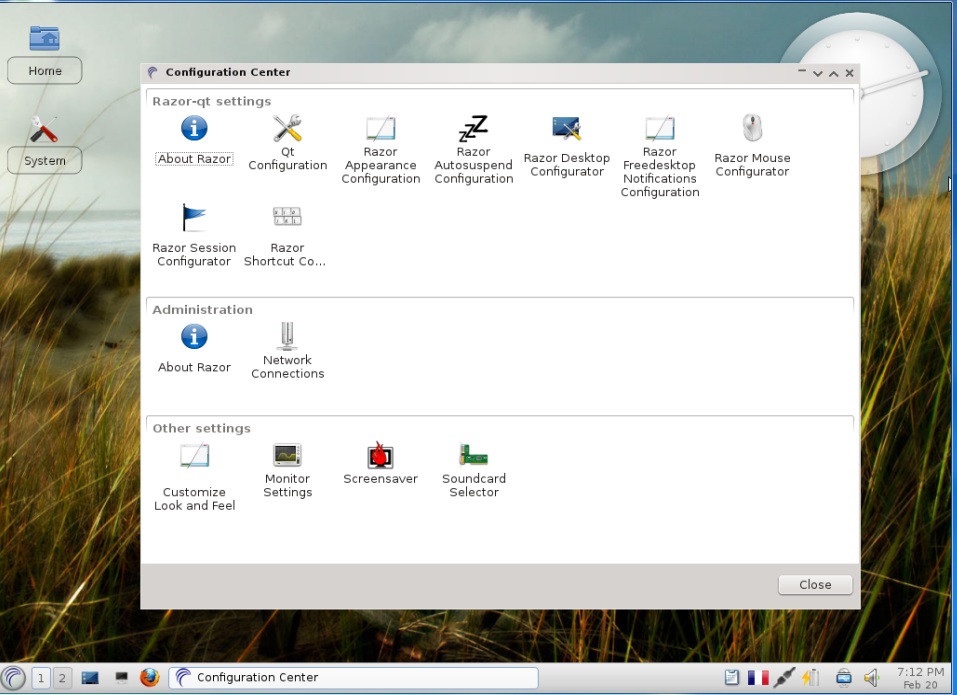Screen dimensions: 957x695
Task: Launch Razor Mouse Configurator
Action: pyautogui.click(x=753, y=146)
